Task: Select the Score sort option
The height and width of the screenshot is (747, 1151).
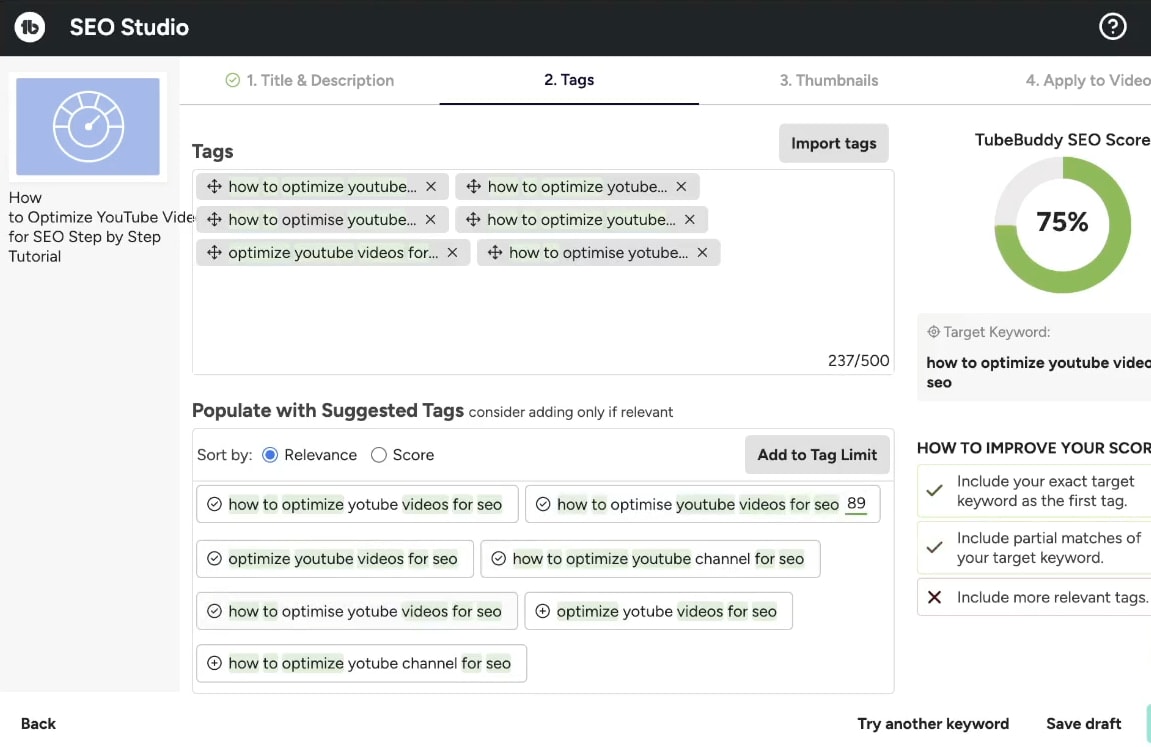Action: pyautogui.click(x=379, y=455)
